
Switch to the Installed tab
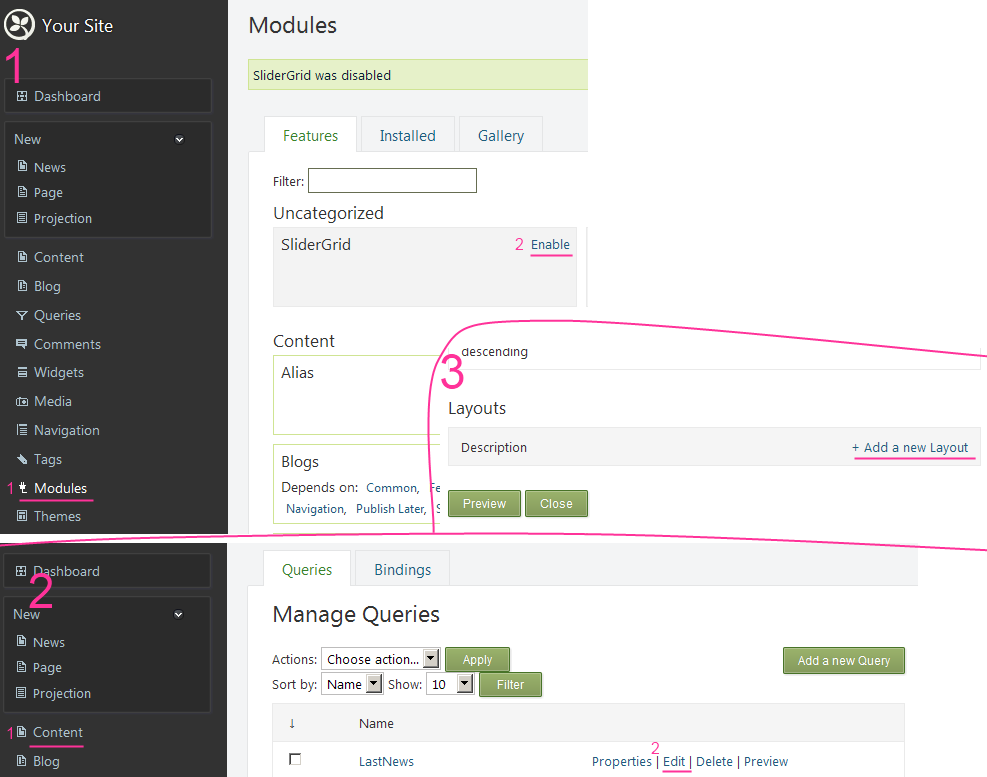(407, 136)
